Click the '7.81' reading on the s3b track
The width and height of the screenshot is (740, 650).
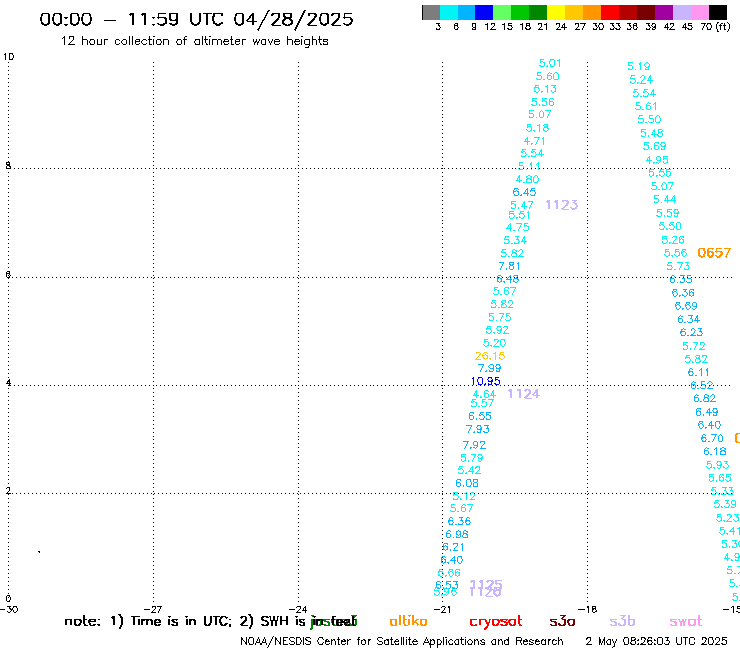(x=510, y=266)
